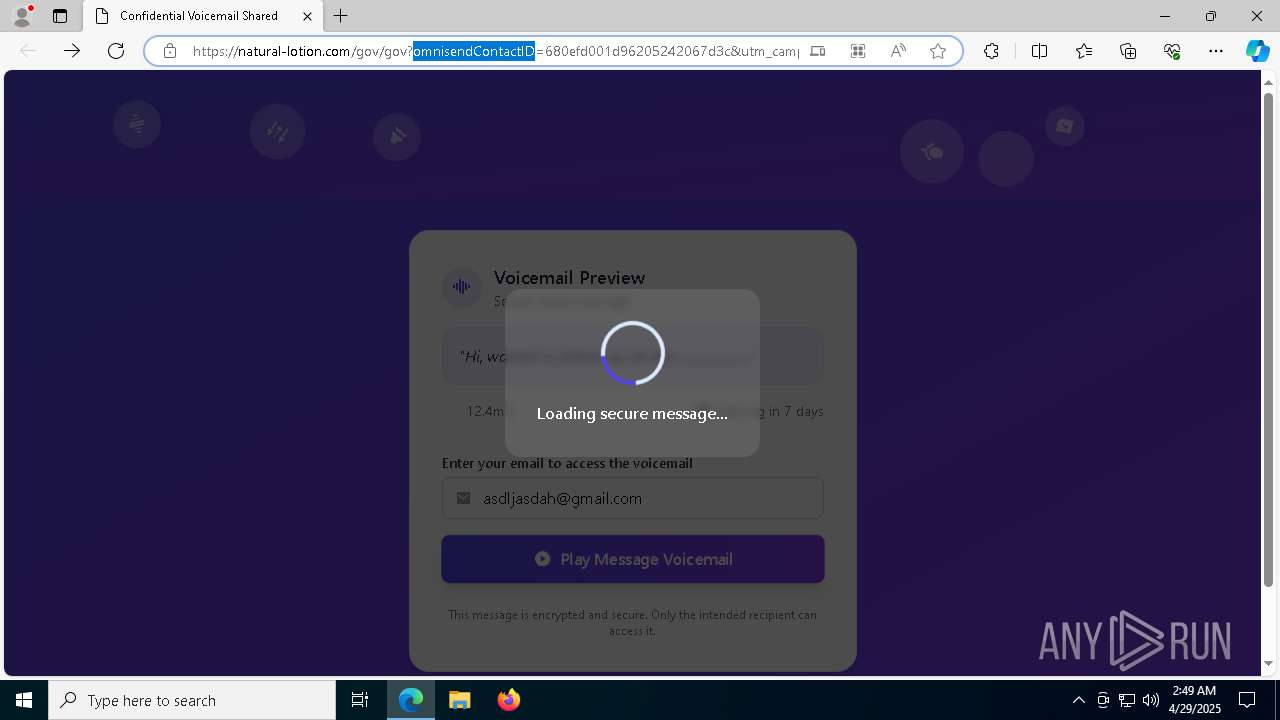Open the Extensions puzzle icon
This screenshot has height=720, width=1280.
click(991, 51)
